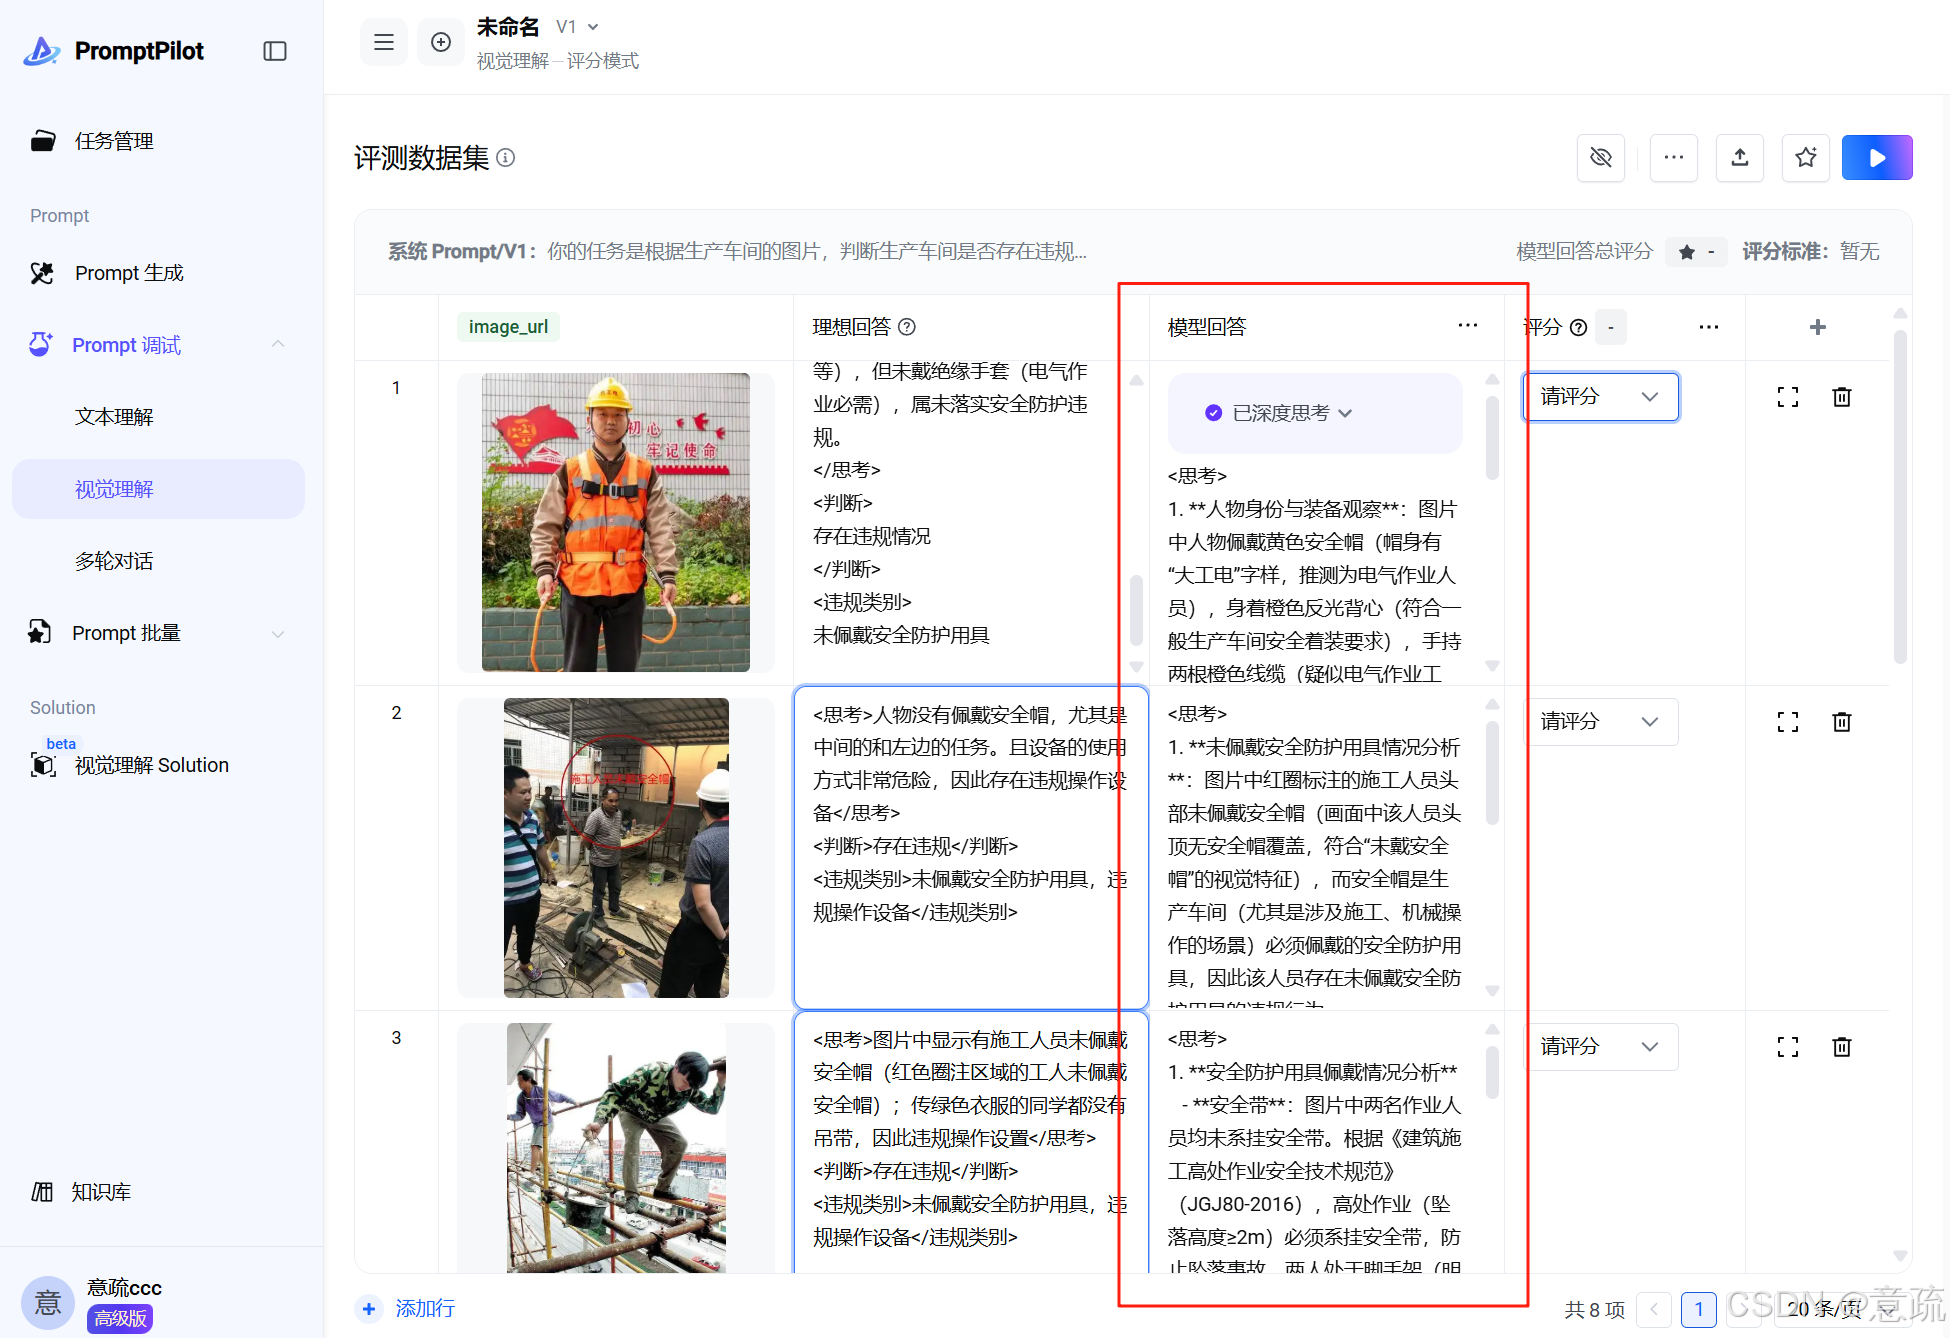The width and height of the screenshot is (1950, 1338).
Task: Click row 1 模型回答 scrollbar
Action: click(1492, 438)
